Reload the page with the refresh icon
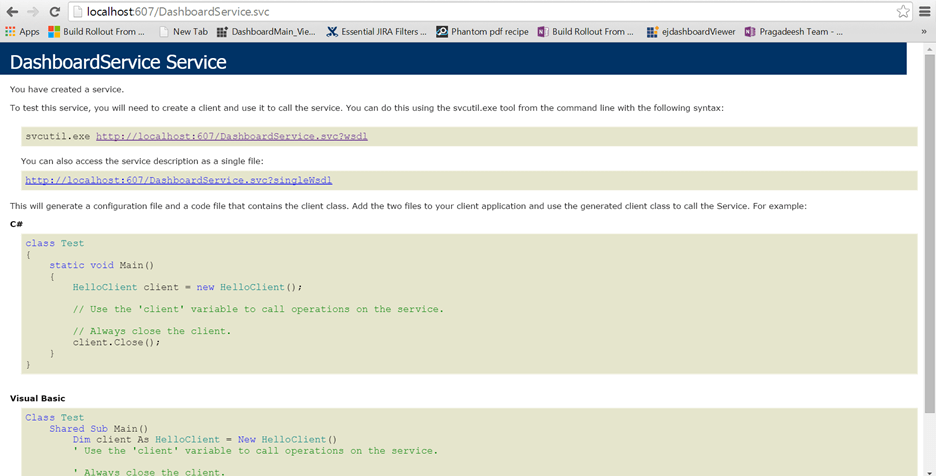The width and height of the screenshot is (936, 476). point(54,11)
